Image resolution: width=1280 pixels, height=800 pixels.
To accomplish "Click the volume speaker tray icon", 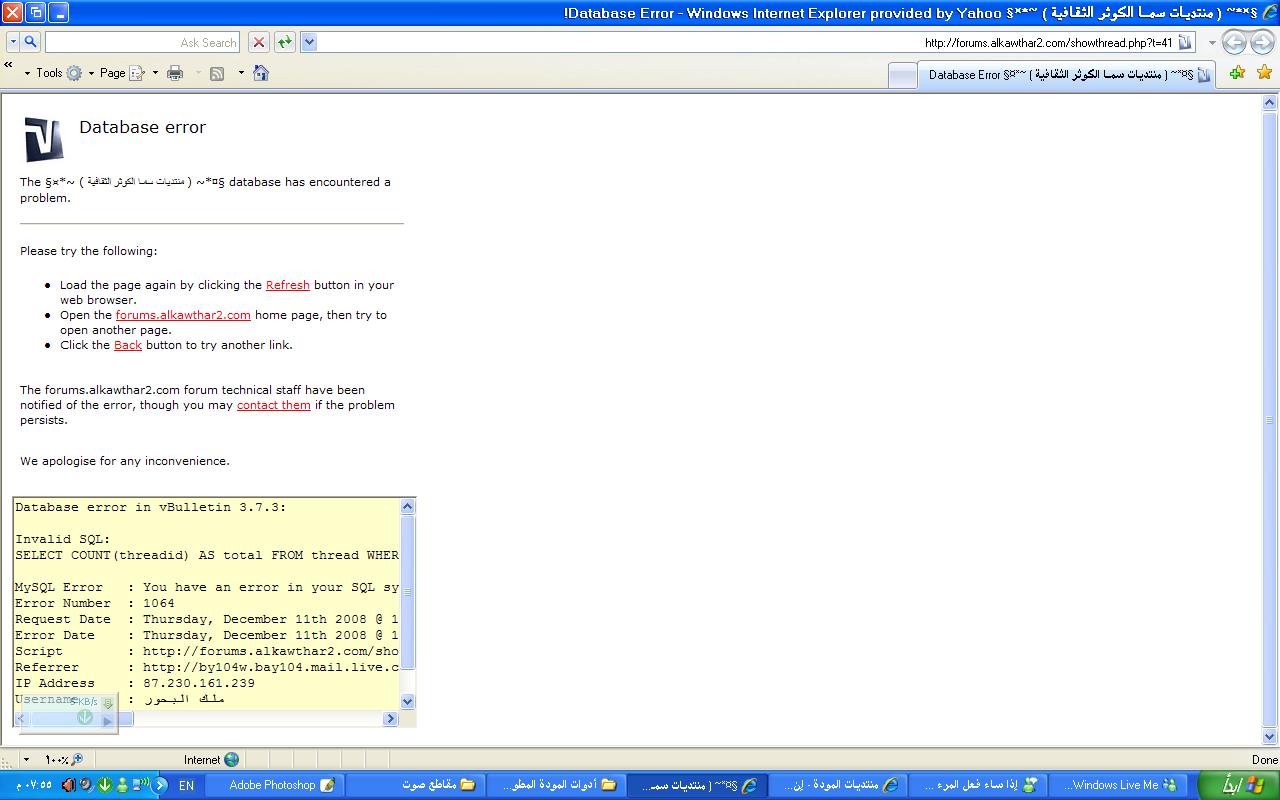I will [68, 785].
